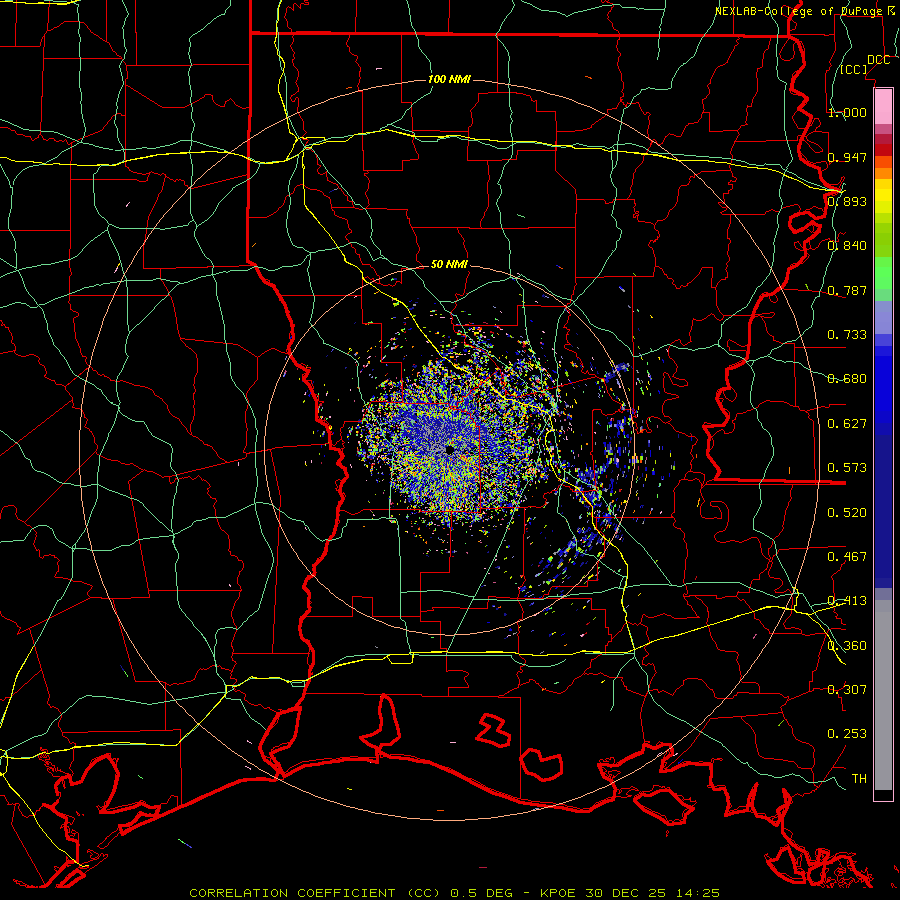Select the 0.520 scale value
The image size is (900, 900).
pyautogui.click(x=847, y=512)
